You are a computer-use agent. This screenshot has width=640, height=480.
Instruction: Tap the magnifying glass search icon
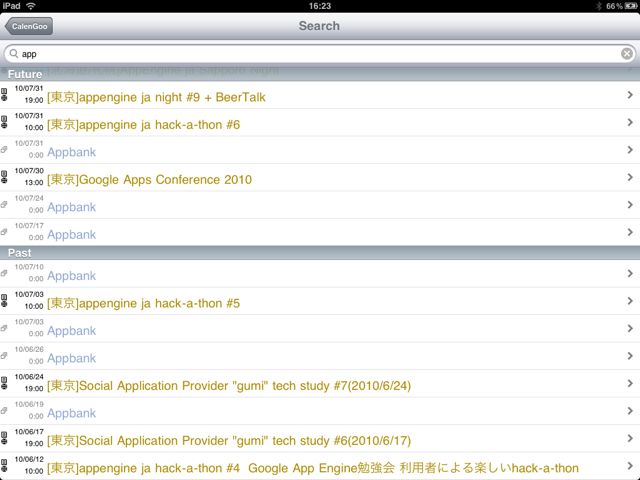click(14, 53)
